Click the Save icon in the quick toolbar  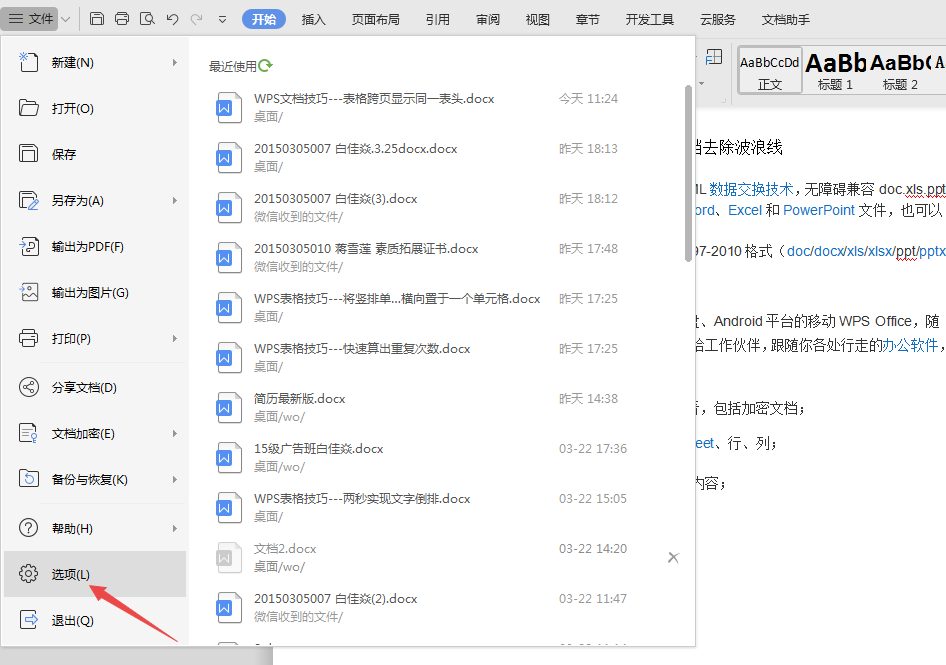click(97, 19)
